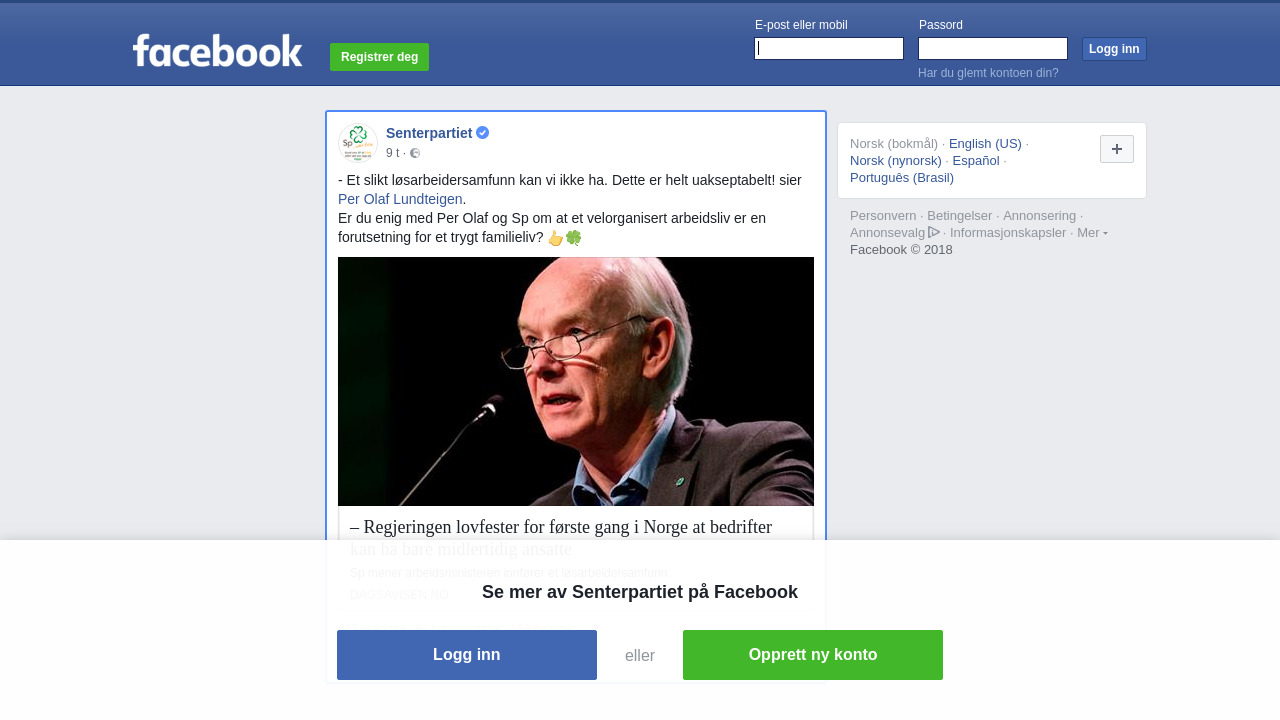Expand the Mer footer dropdown
The height and width of the screenshot is (720, 1280).
tap(1092, 232)
